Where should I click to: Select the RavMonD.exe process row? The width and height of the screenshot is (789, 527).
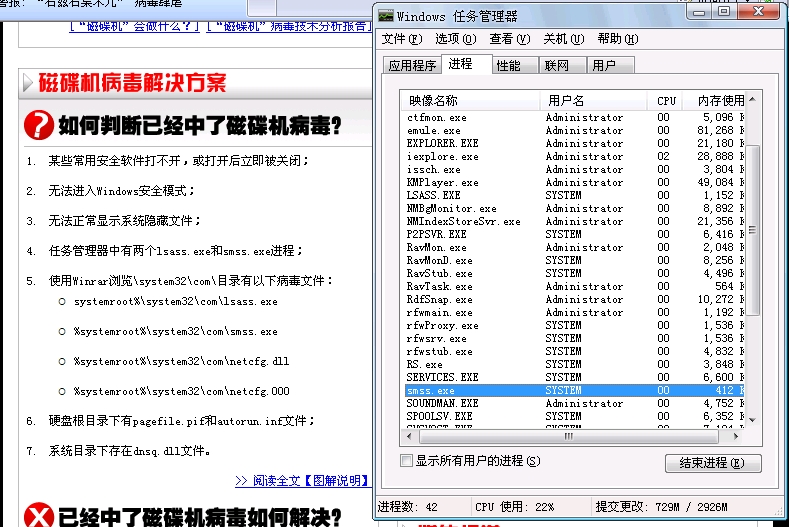(574, 260)
